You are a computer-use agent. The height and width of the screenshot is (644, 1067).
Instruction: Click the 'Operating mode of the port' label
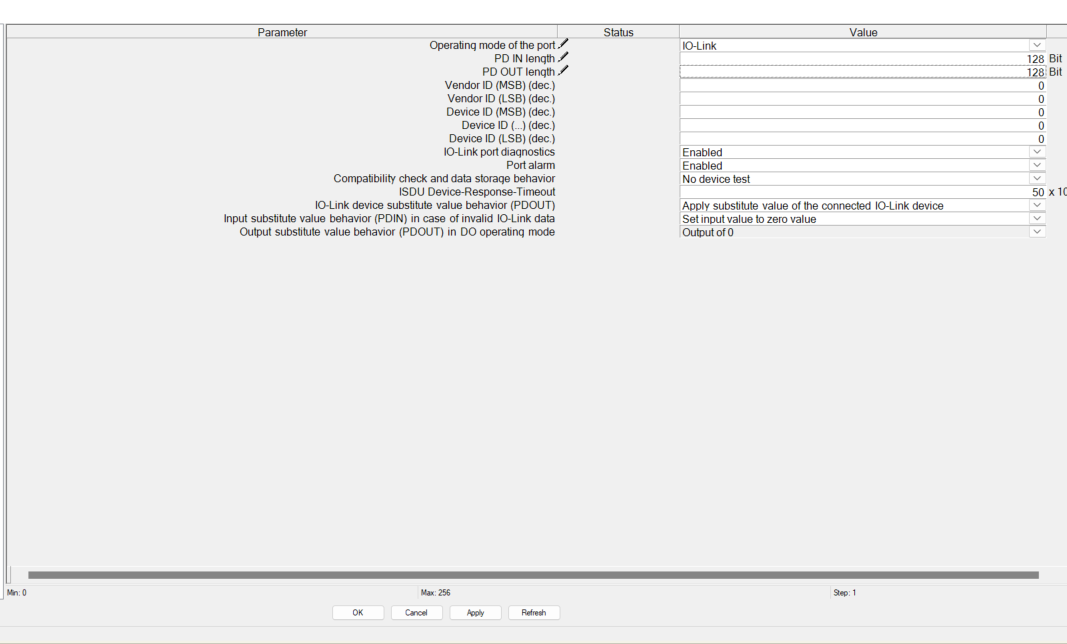pyautogui.click(x=492, y=46)
